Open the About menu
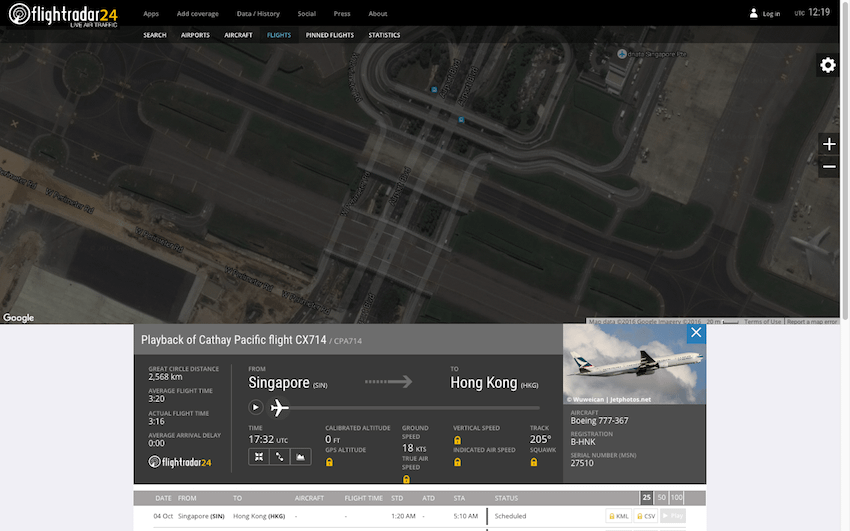Image resolution: width=850 pixels, height=531 pixels. point(378,14)
